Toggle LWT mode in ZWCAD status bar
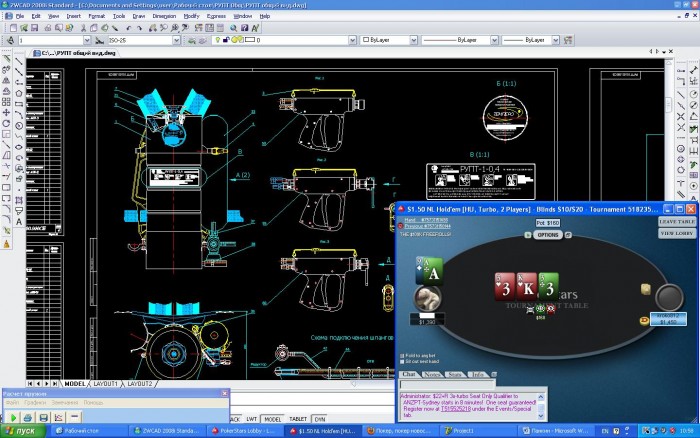Image resolution: width=700 pixels, height=438 pixels. tap(252, 419)
